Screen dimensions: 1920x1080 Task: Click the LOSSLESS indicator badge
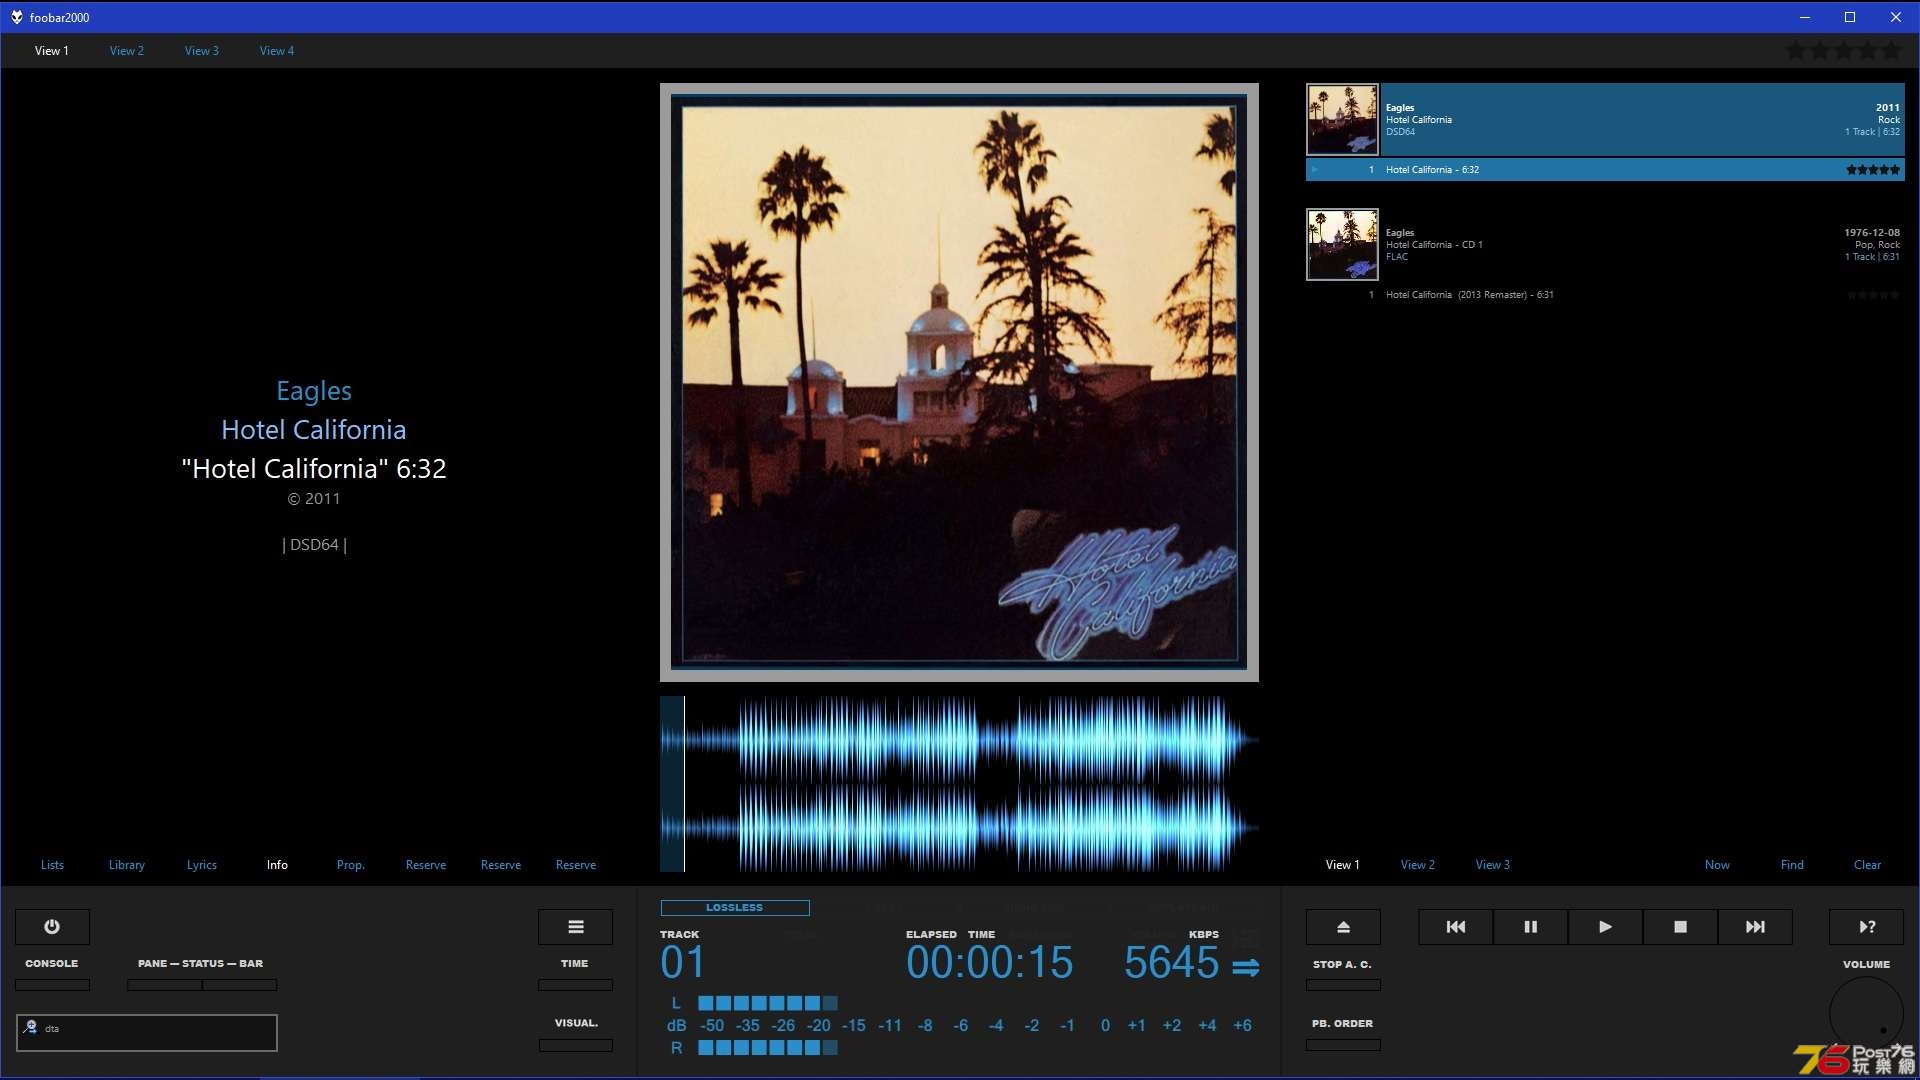pos(735,908)
